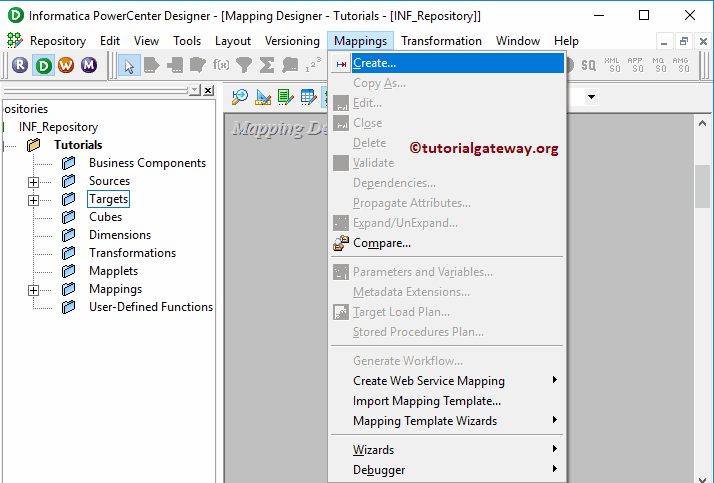Open the Source Analyzer magnifier icon
The image size is (714, 483).
[240, 97]
